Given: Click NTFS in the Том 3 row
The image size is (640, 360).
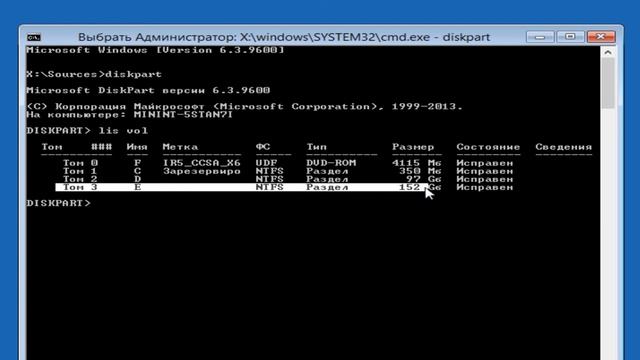Looking at the screenshot, I should pos(270,187).
